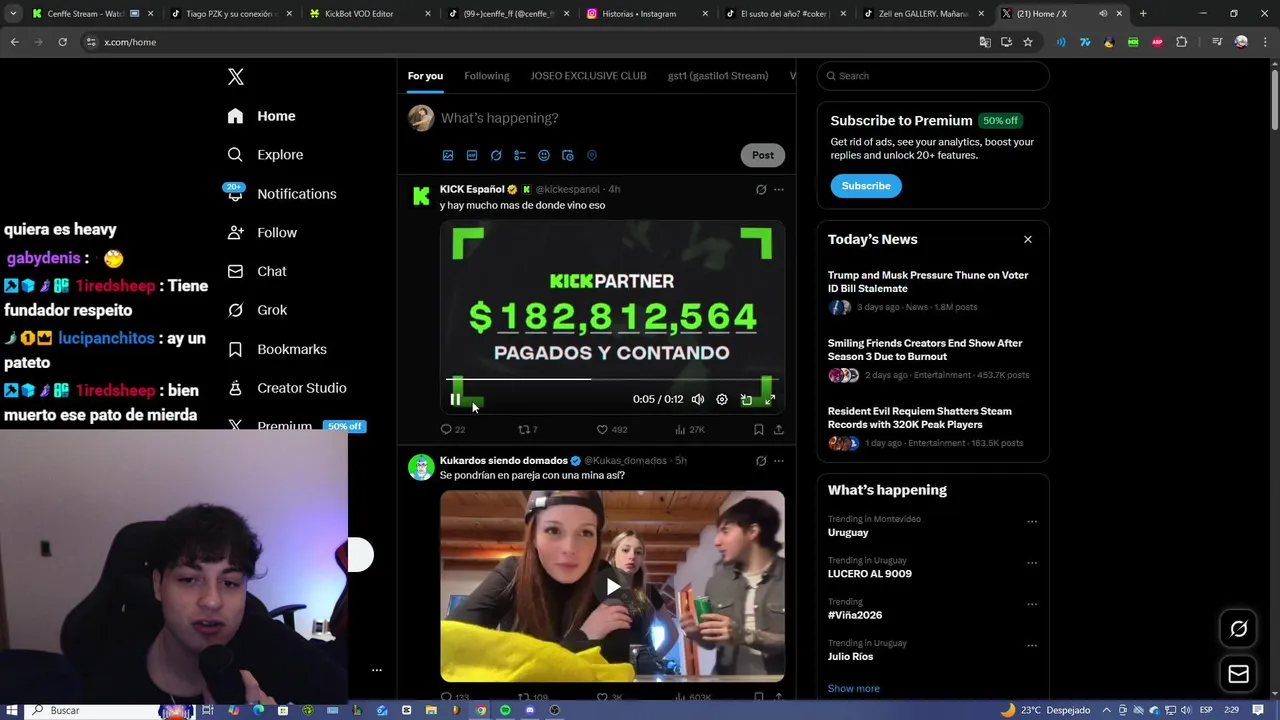Schedule post icon in composer
The width and height of the screenshot is (1280, 720).
pos(568,155)
